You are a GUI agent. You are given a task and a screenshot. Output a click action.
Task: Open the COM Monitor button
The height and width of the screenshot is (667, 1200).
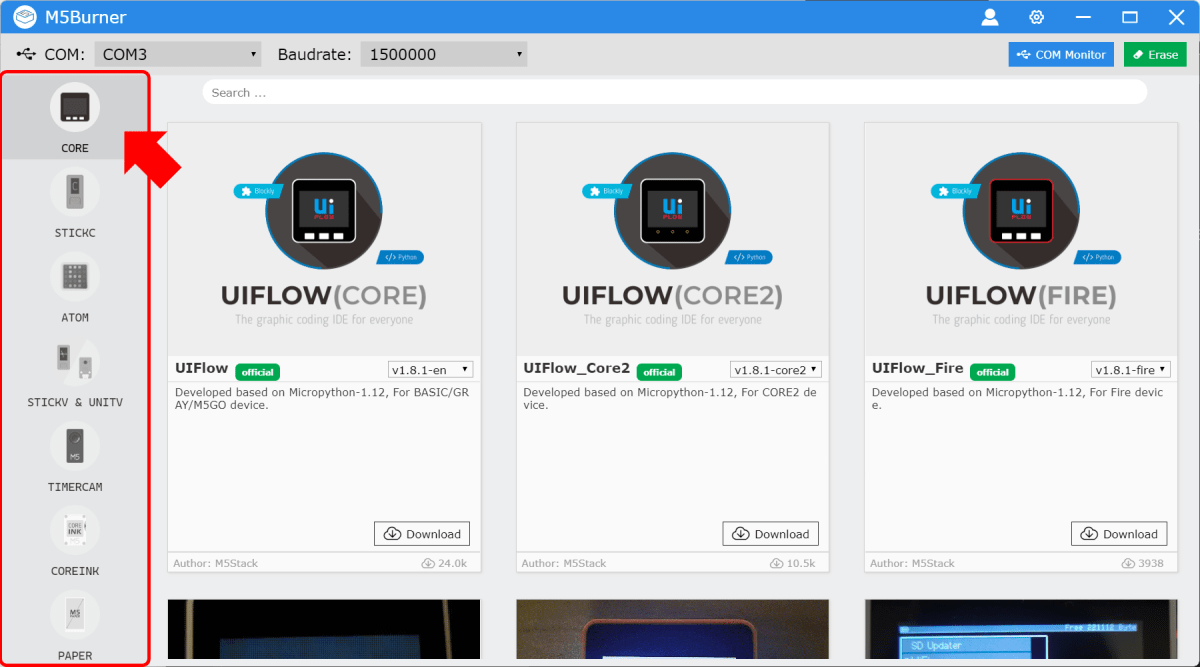(1061, 54)
